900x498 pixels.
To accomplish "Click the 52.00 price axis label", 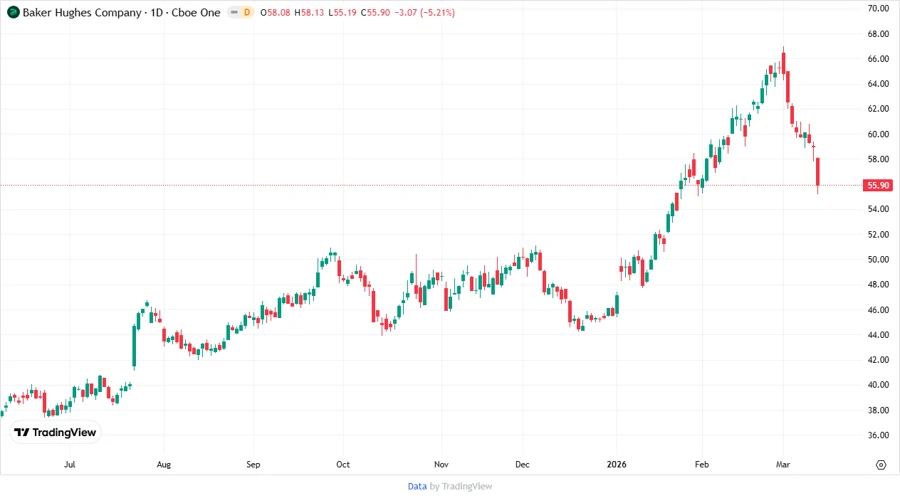I will coord(878,234).
